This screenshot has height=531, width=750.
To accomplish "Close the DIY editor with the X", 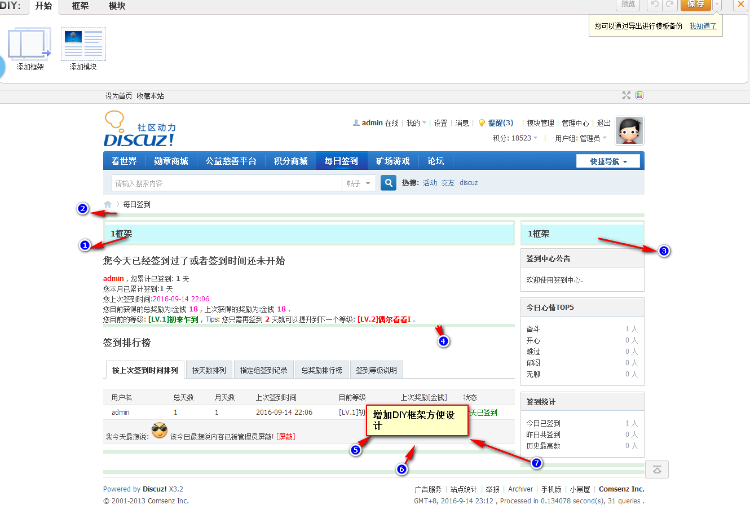I will [x=740, y=4].
